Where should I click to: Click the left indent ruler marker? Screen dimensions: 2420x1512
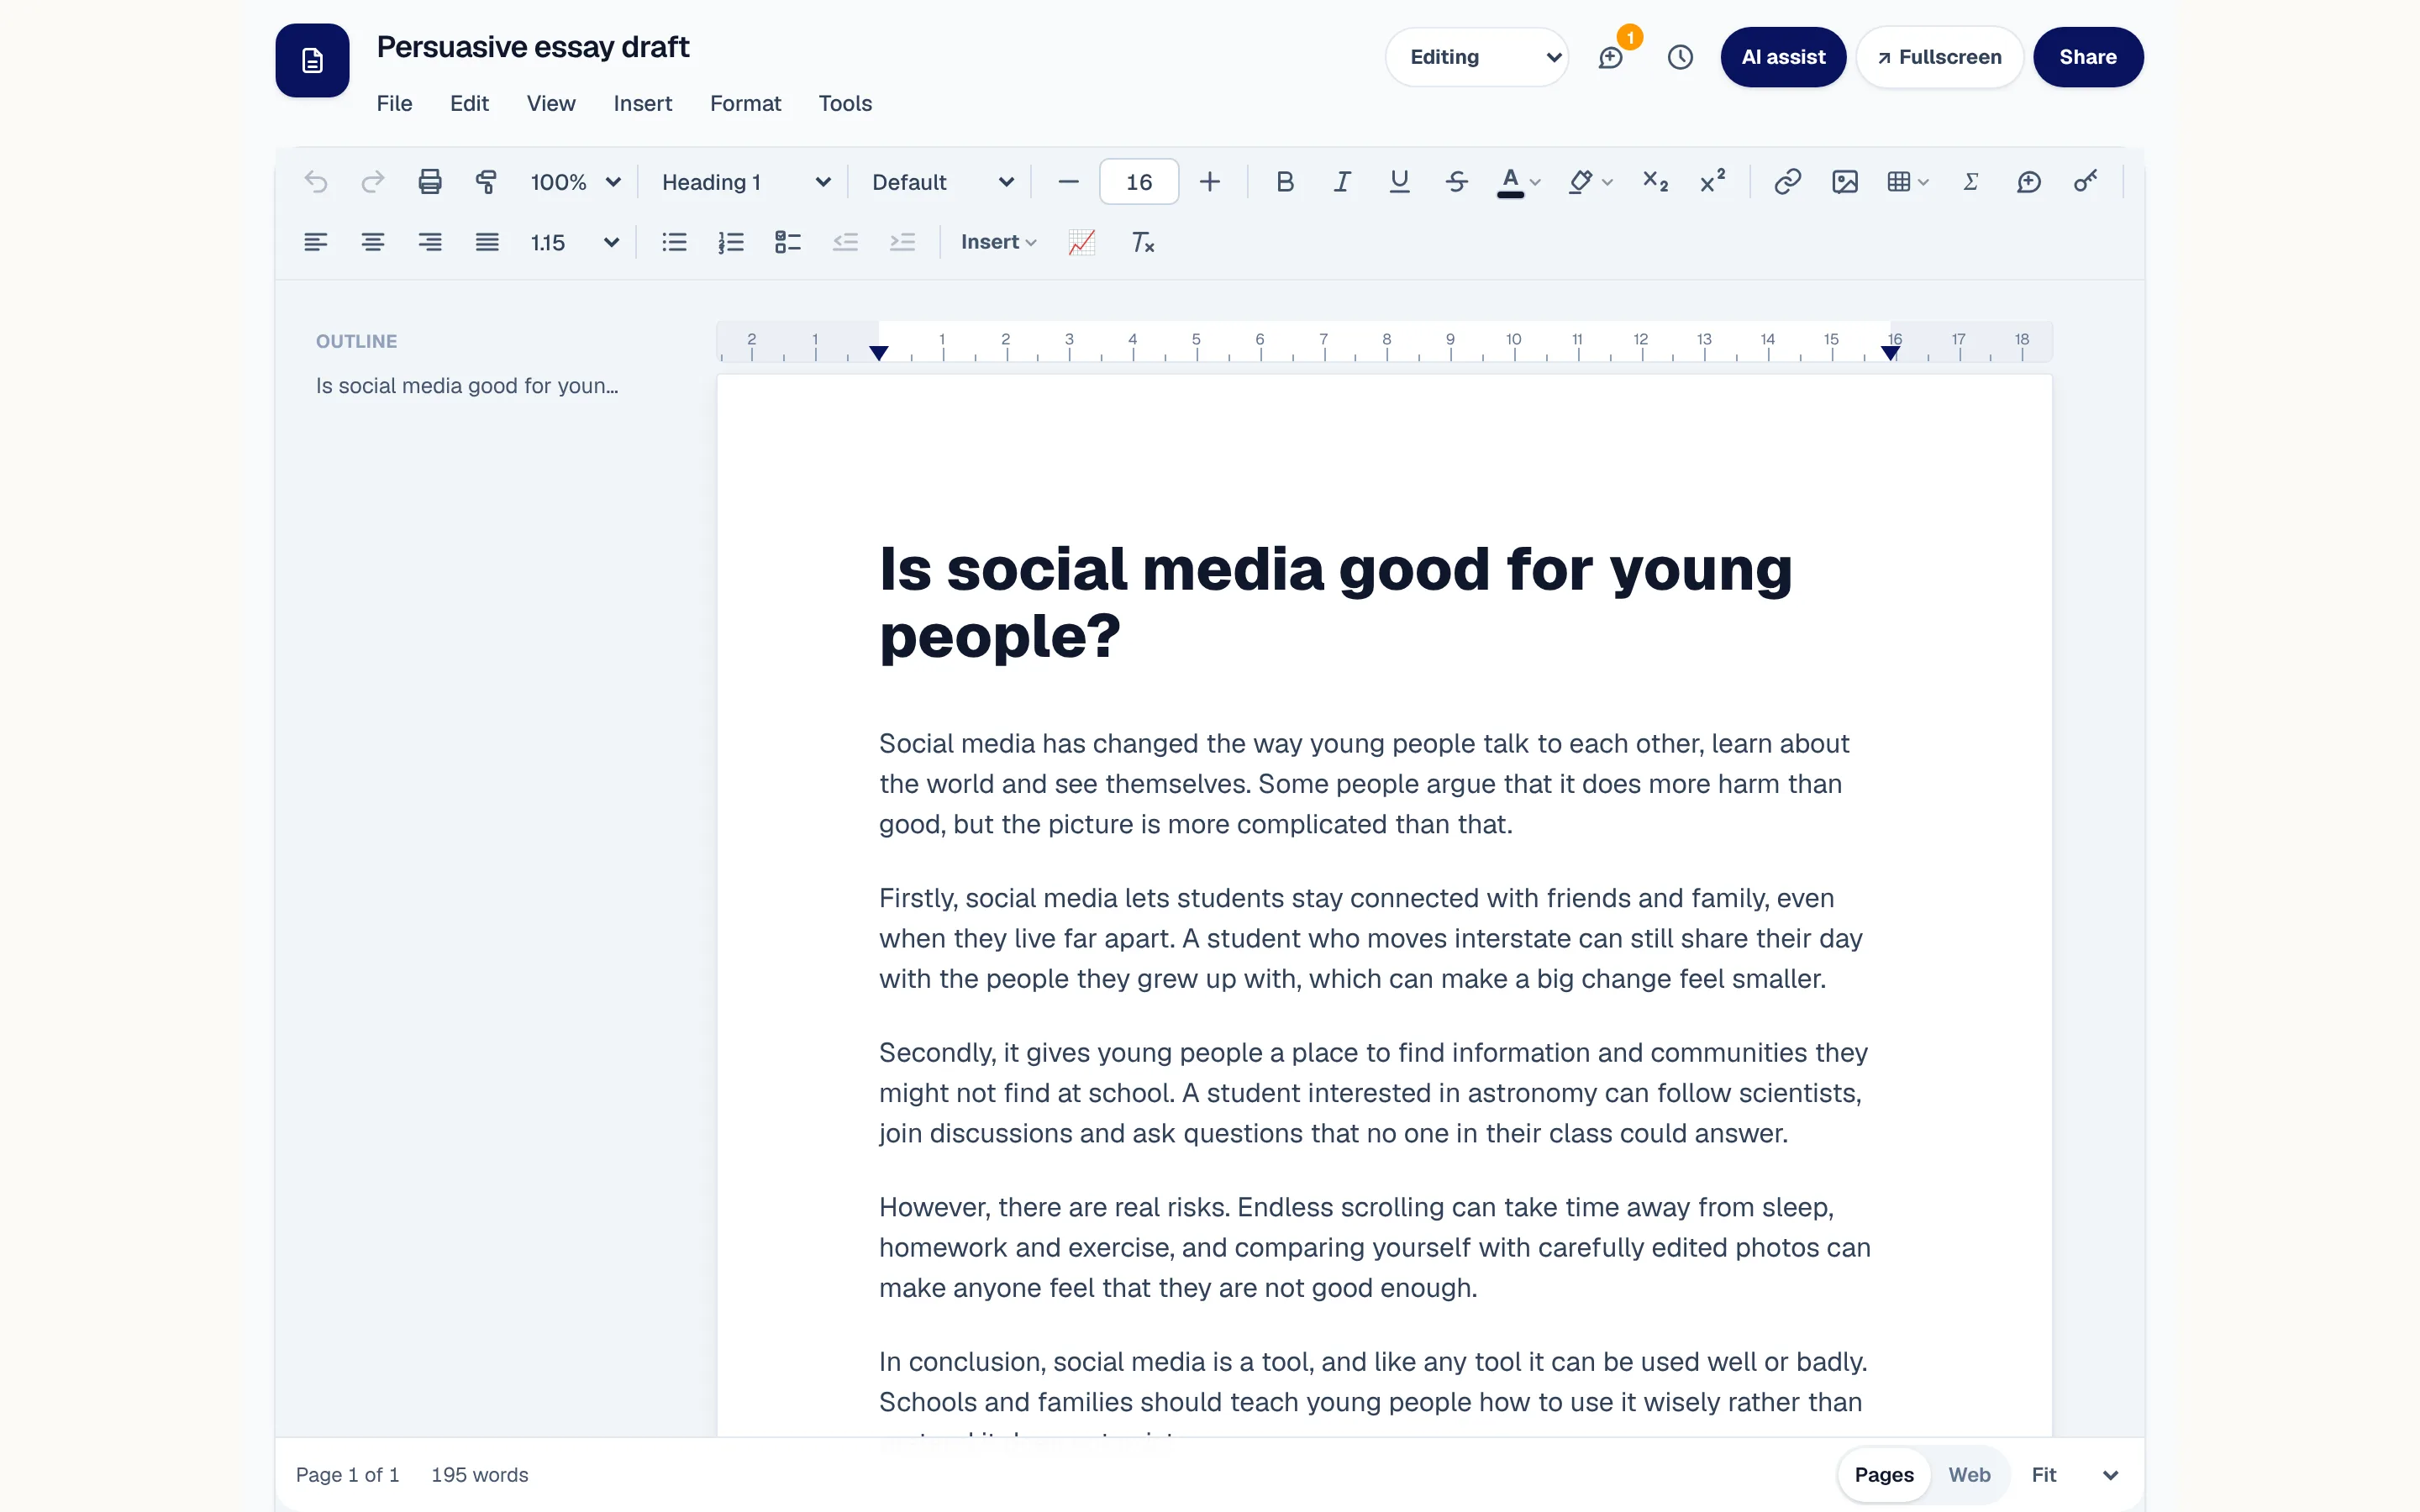(x=879, y=353)
